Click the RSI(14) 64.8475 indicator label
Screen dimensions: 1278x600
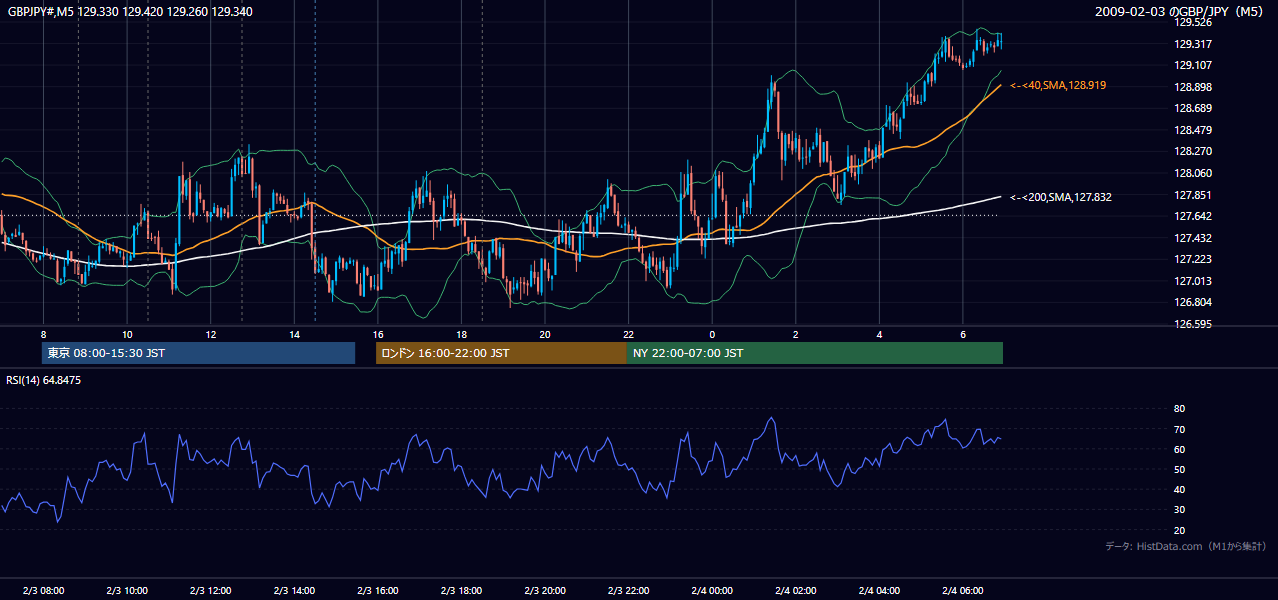click(x=44, y=380)
